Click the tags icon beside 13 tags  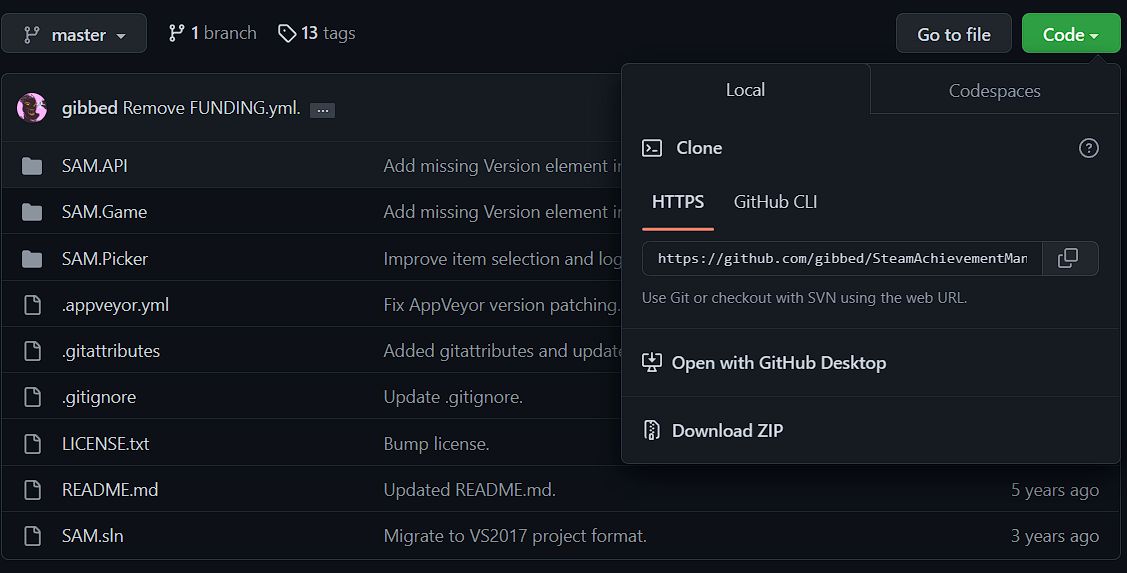[x=287, y=34]
